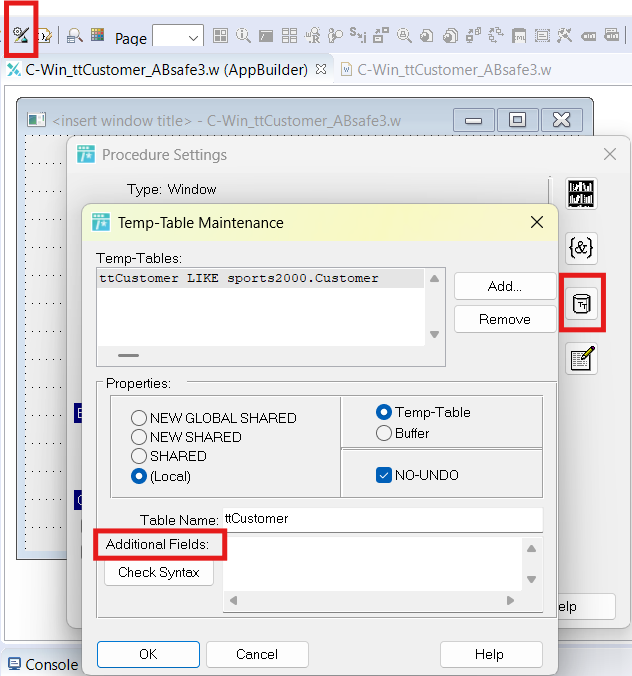This screenshot has width=632, height=676.
Task: Click the dark window panel toolbar icon
Action: (266, 36)
